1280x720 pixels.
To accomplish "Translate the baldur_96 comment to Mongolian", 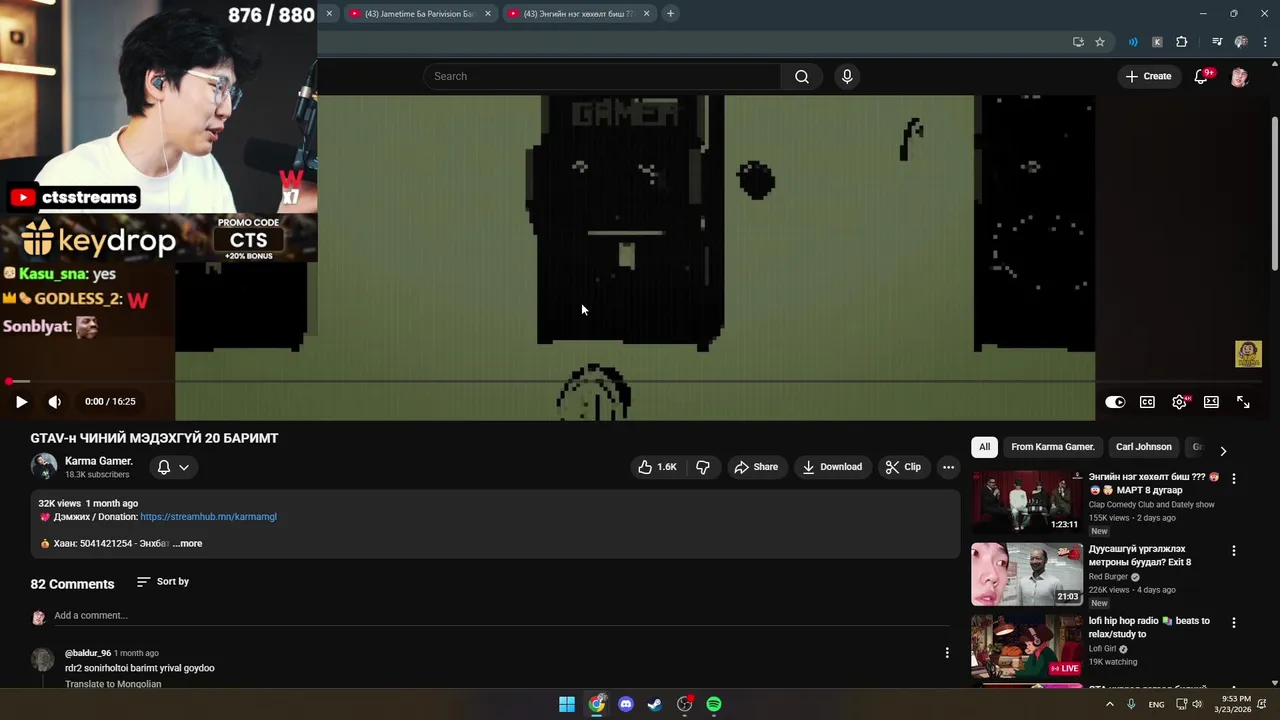I will (x=113, y=685).
